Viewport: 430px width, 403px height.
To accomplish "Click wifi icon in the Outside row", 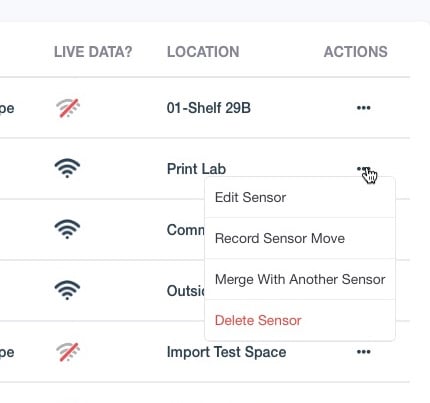I will click(67, 290).
